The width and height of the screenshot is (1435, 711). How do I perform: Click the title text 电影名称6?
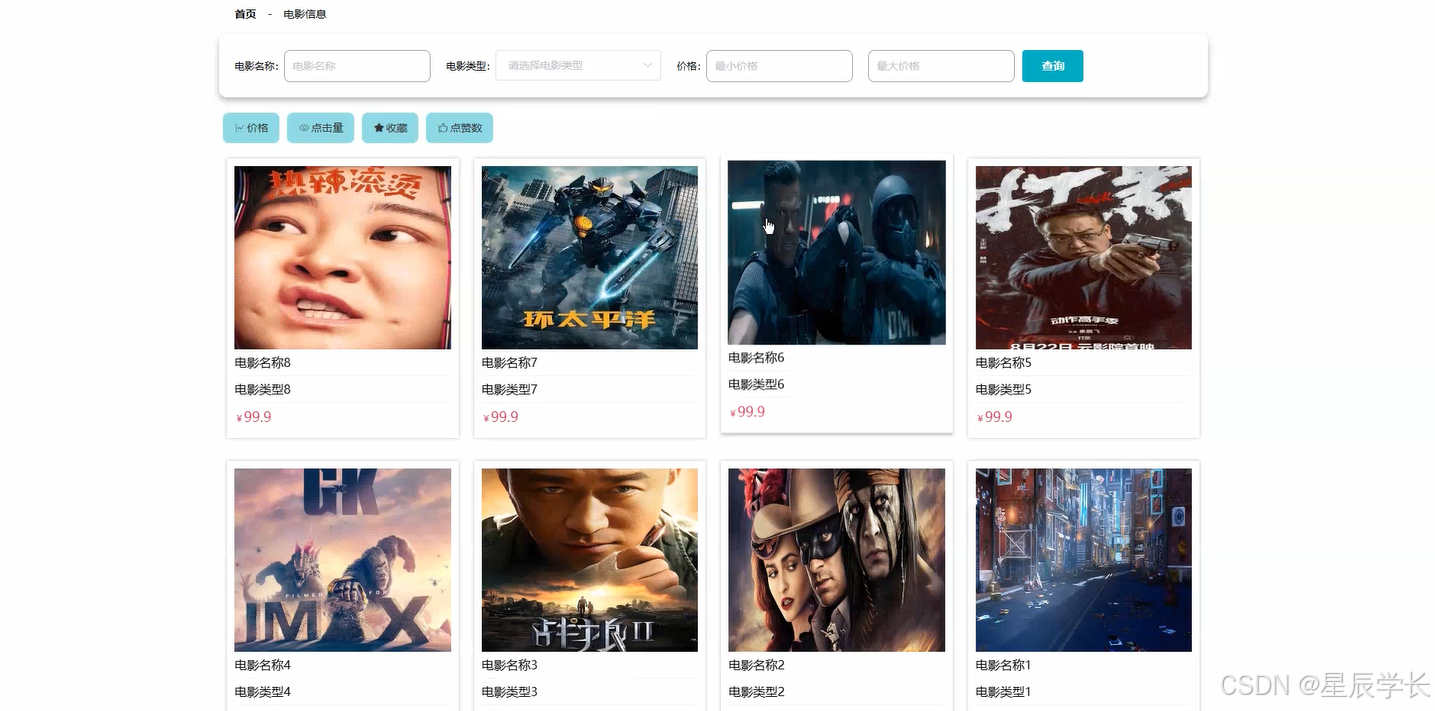757,358
